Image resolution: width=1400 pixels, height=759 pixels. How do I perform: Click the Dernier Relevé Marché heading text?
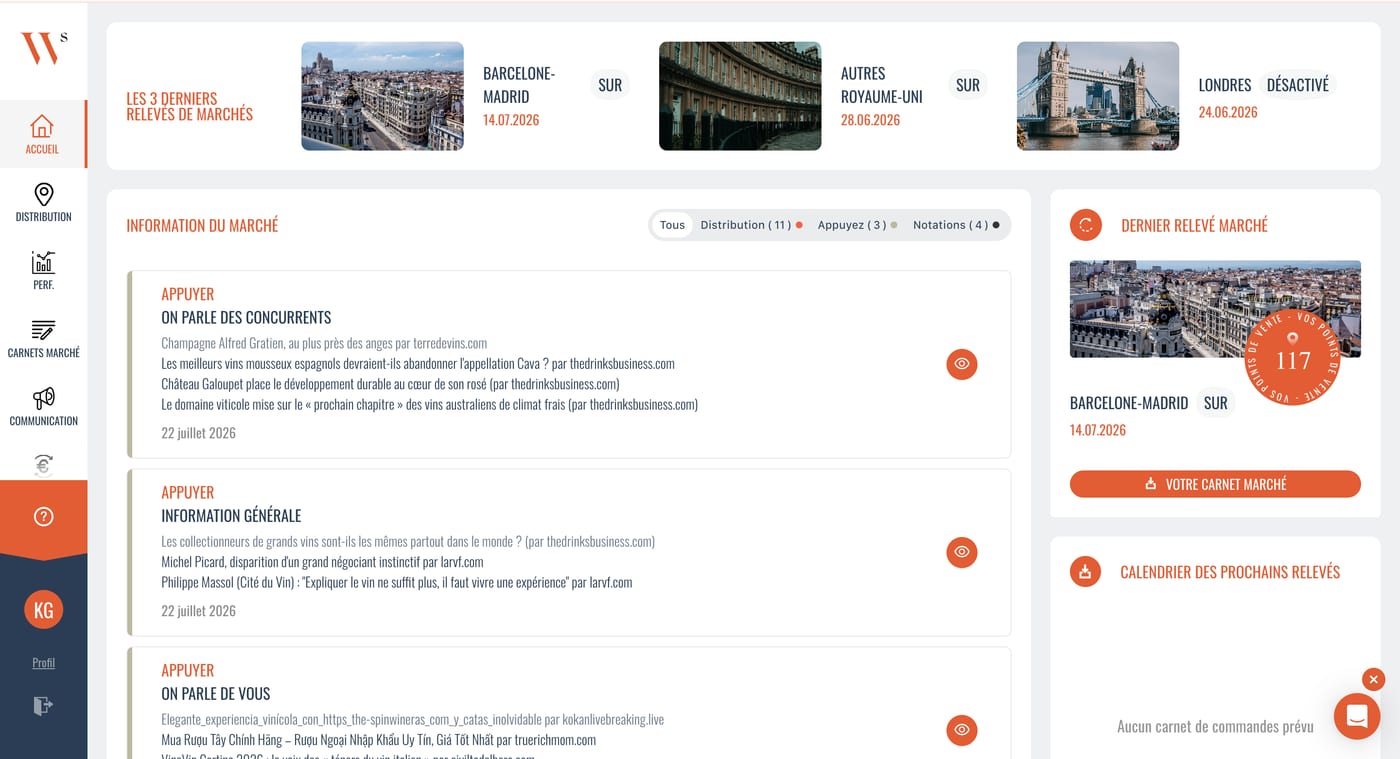(x=1194, y=226)
